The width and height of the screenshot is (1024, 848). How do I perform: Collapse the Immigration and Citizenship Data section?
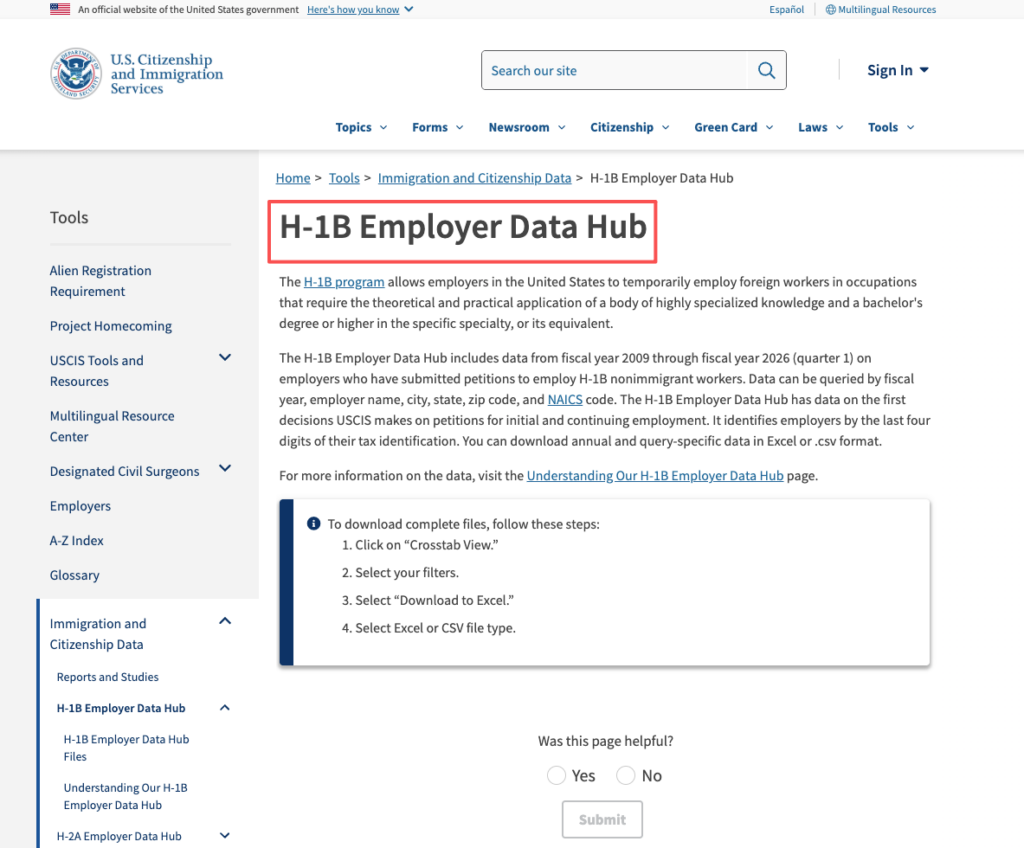click(225, 620)
